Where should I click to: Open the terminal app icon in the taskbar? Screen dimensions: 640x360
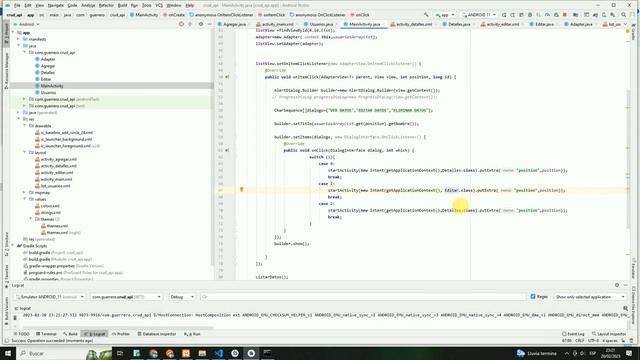pos(267,353)
